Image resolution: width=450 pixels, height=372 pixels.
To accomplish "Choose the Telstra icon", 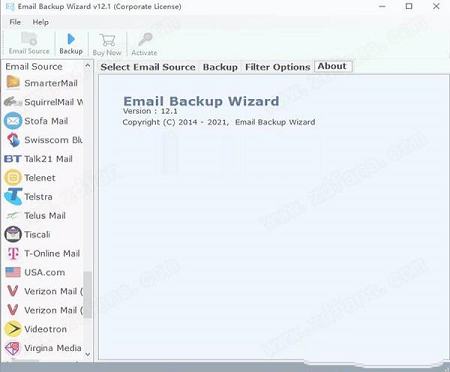I will click(13, 196).
